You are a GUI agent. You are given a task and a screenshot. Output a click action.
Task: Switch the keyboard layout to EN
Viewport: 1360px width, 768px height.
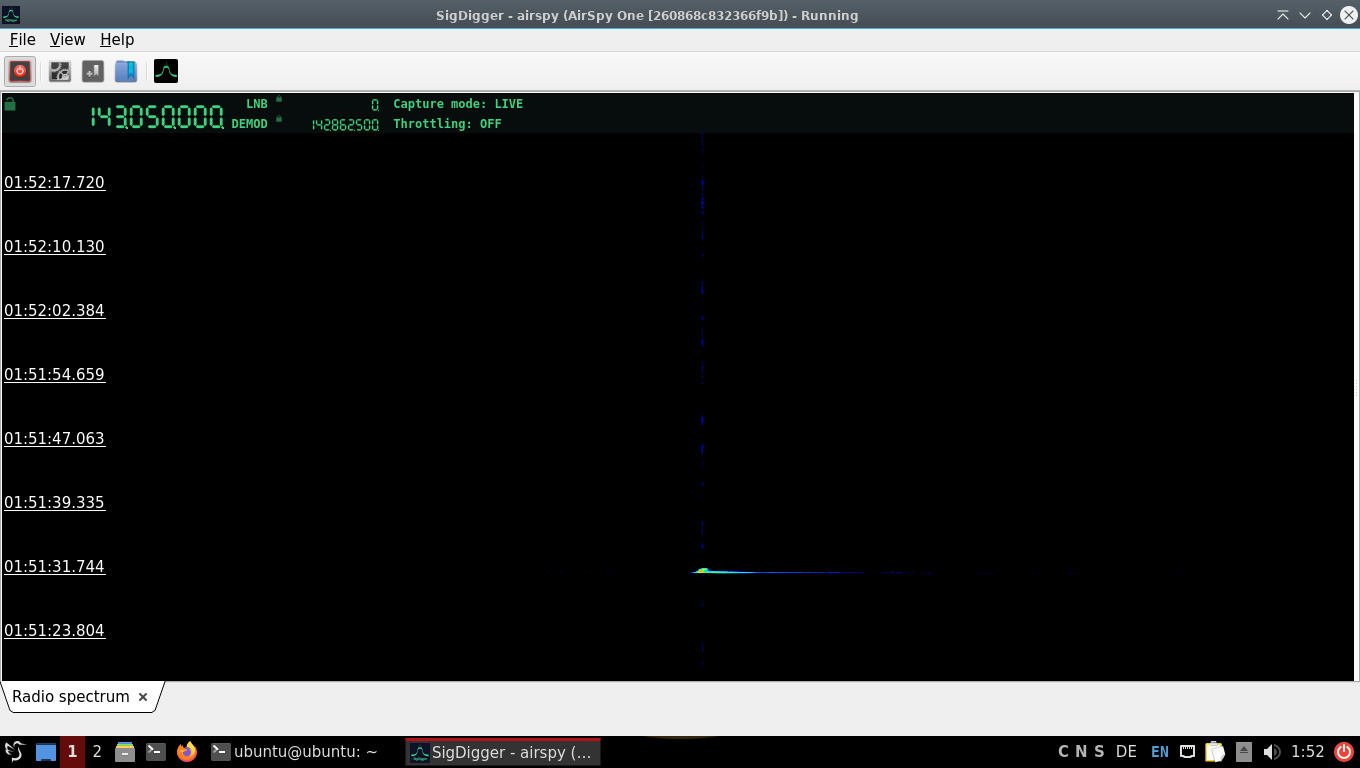pos(1160,752)
